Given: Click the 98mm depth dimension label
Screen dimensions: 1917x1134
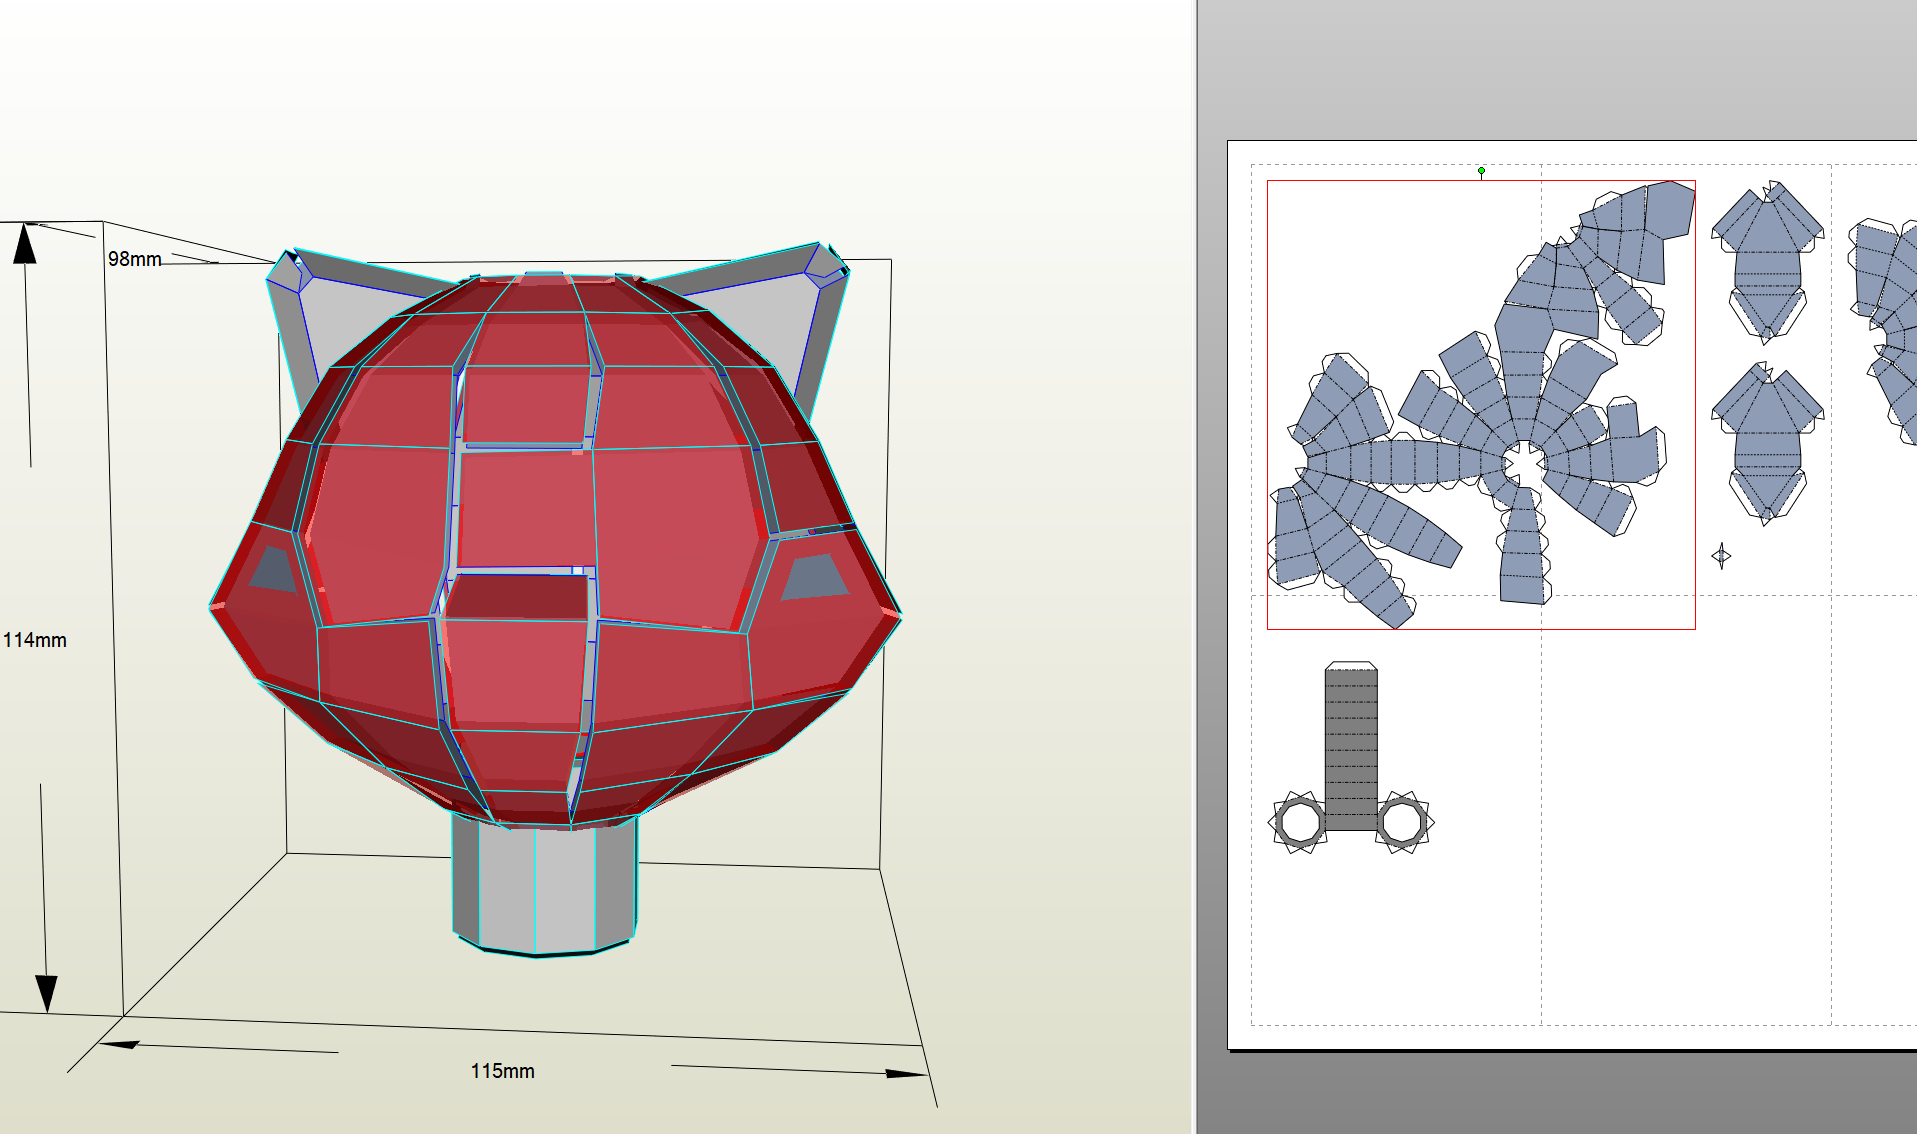Looking at the screenshot, I should pos(134,259).
